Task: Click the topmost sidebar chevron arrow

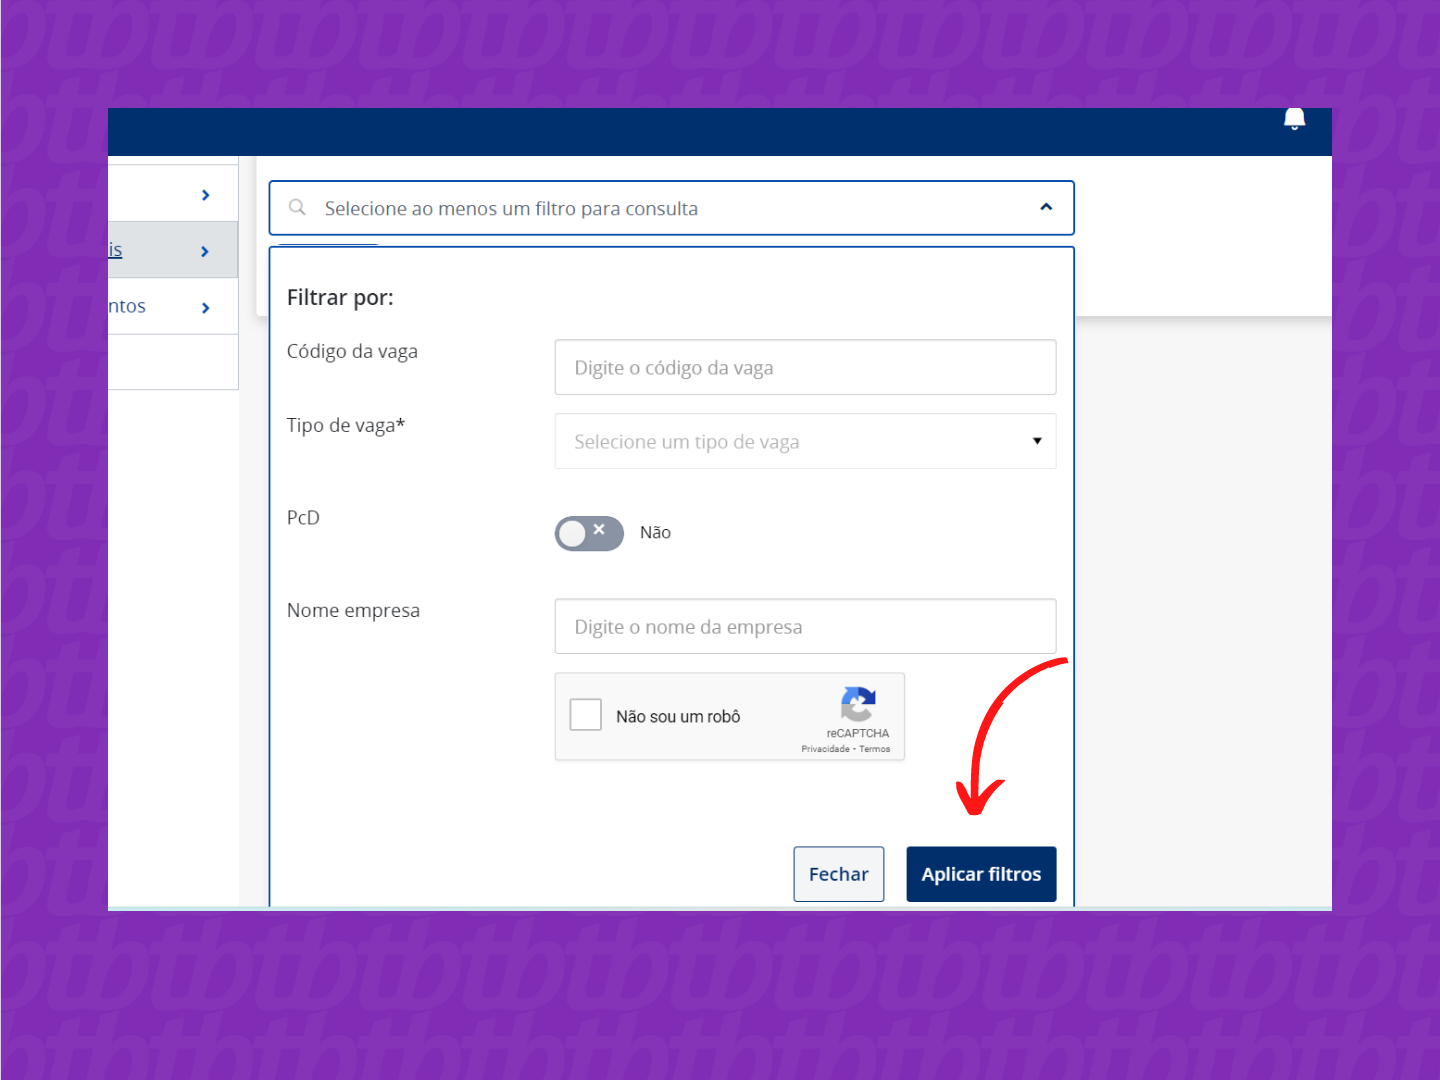Action: click(205, 195)
